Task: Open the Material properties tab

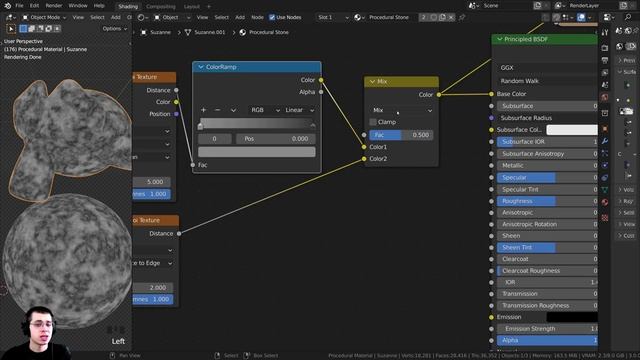Action: pyautogui.click(x=605, y=202)
